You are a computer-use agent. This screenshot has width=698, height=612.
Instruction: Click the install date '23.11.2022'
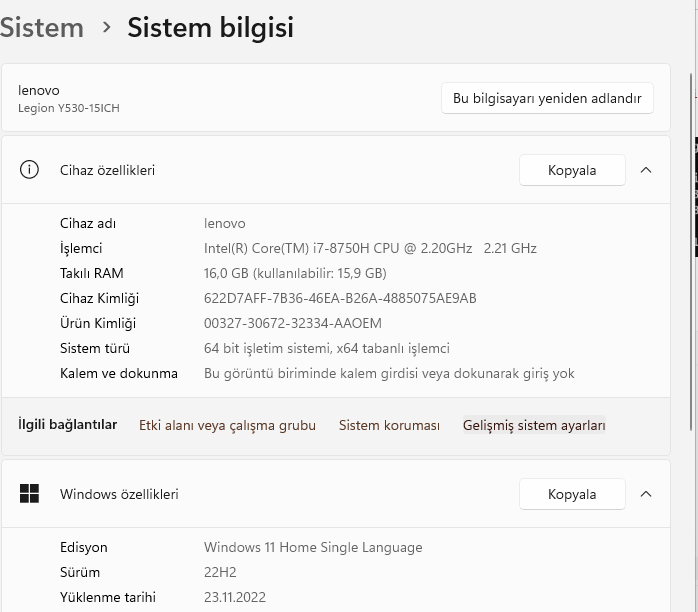[235, 597]
